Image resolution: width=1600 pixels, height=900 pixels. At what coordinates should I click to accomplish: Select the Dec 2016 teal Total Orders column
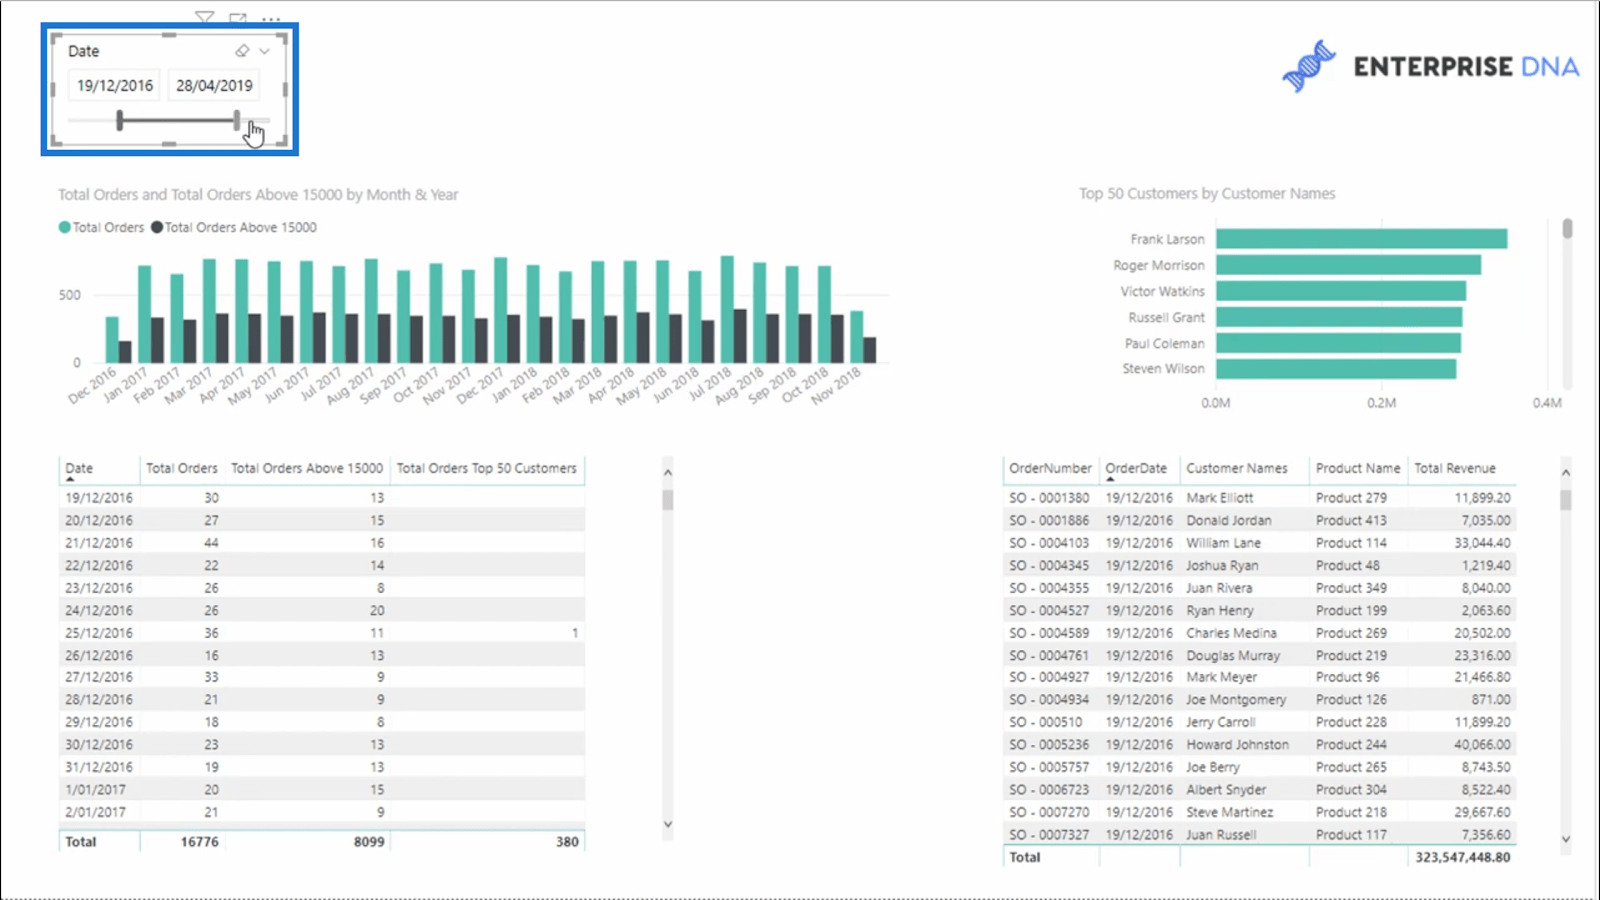click(112, 340)
